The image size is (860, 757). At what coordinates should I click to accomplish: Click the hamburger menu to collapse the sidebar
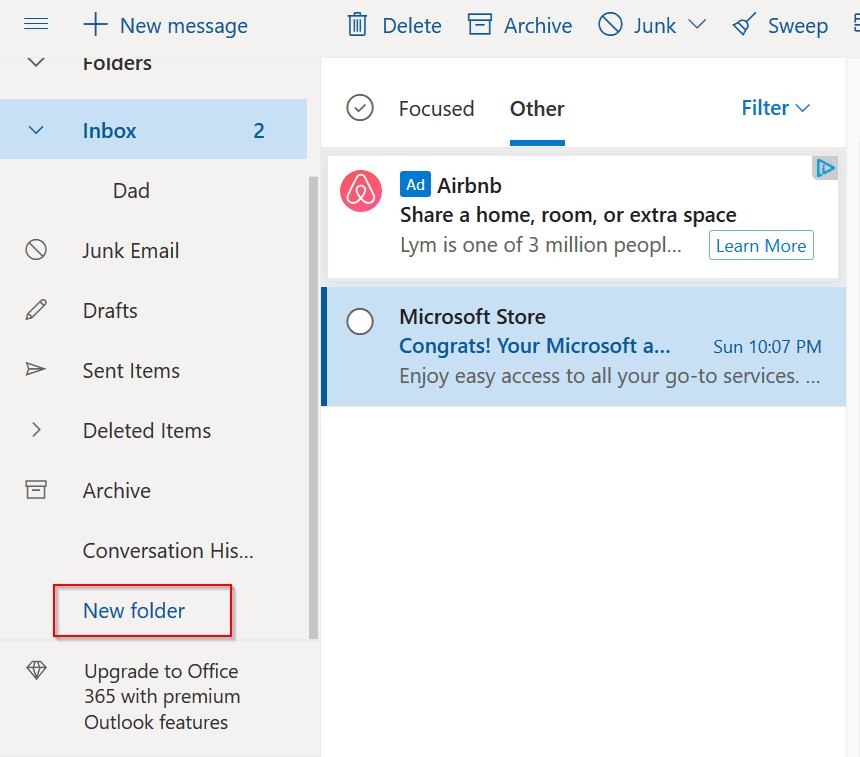point(37,25)
